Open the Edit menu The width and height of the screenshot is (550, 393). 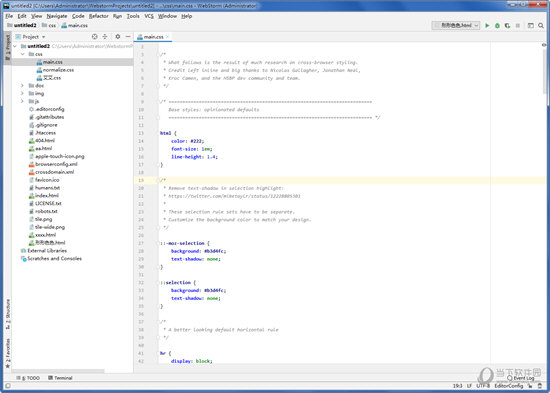coord(22,16)
